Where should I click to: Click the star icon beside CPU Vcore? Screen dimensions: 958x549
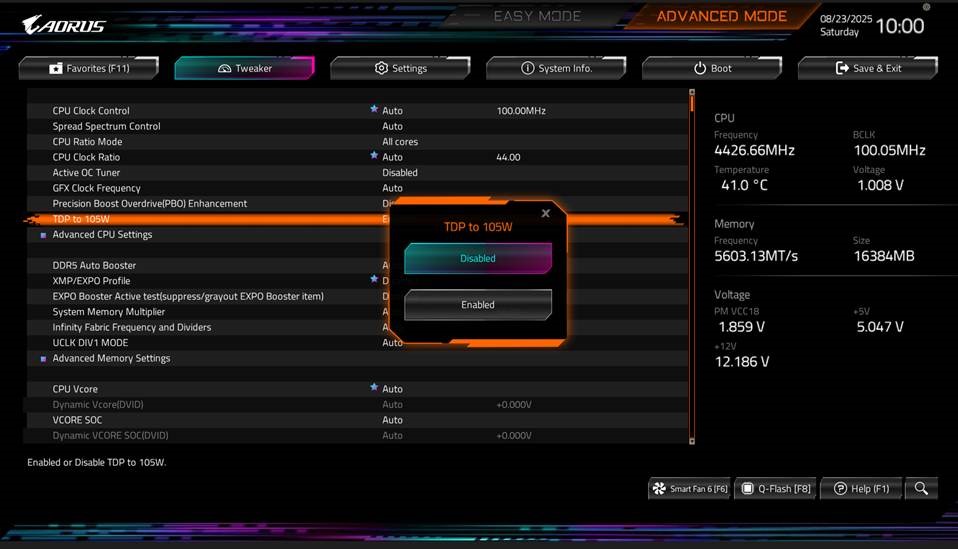[374, 387]
